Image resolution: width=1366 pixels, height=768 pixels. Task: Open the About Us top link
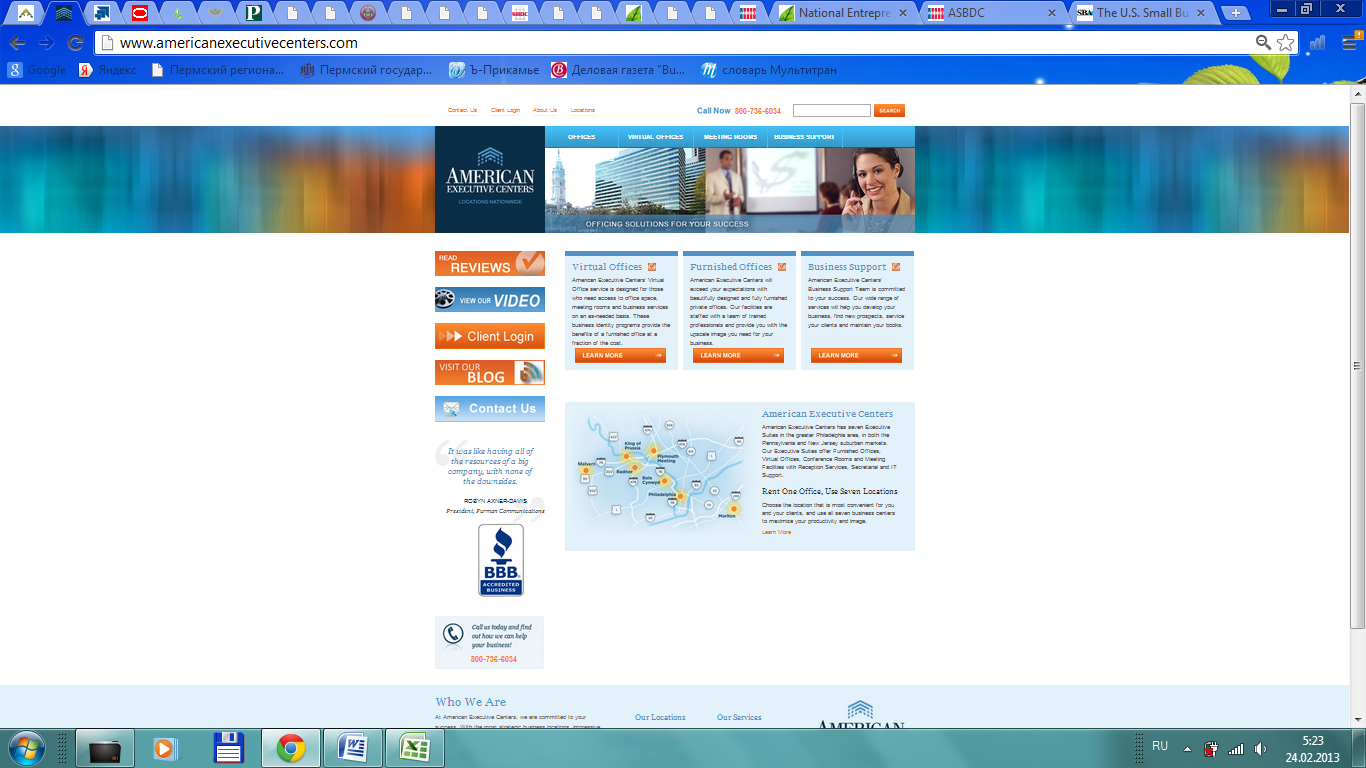click(x=545, y=110)
